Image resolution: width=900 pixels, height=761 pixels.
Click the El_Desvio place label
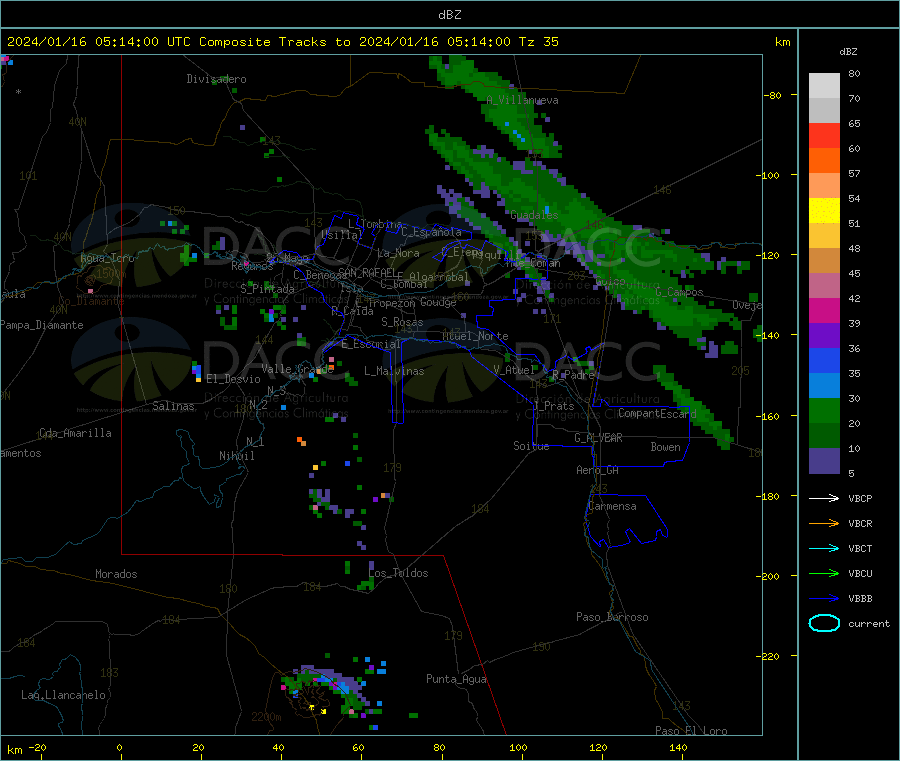tap(233, 379)
